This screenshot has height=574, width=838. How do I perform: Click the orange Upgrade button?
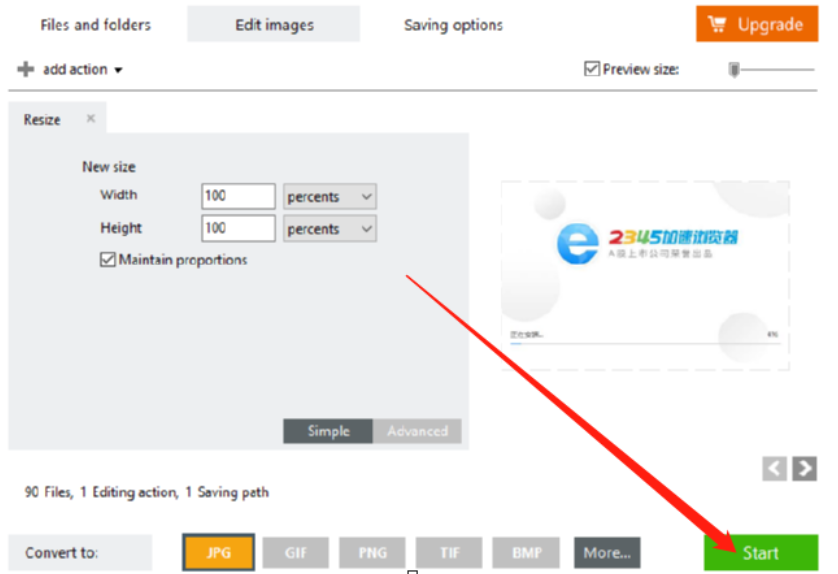[x=757, y=24]
